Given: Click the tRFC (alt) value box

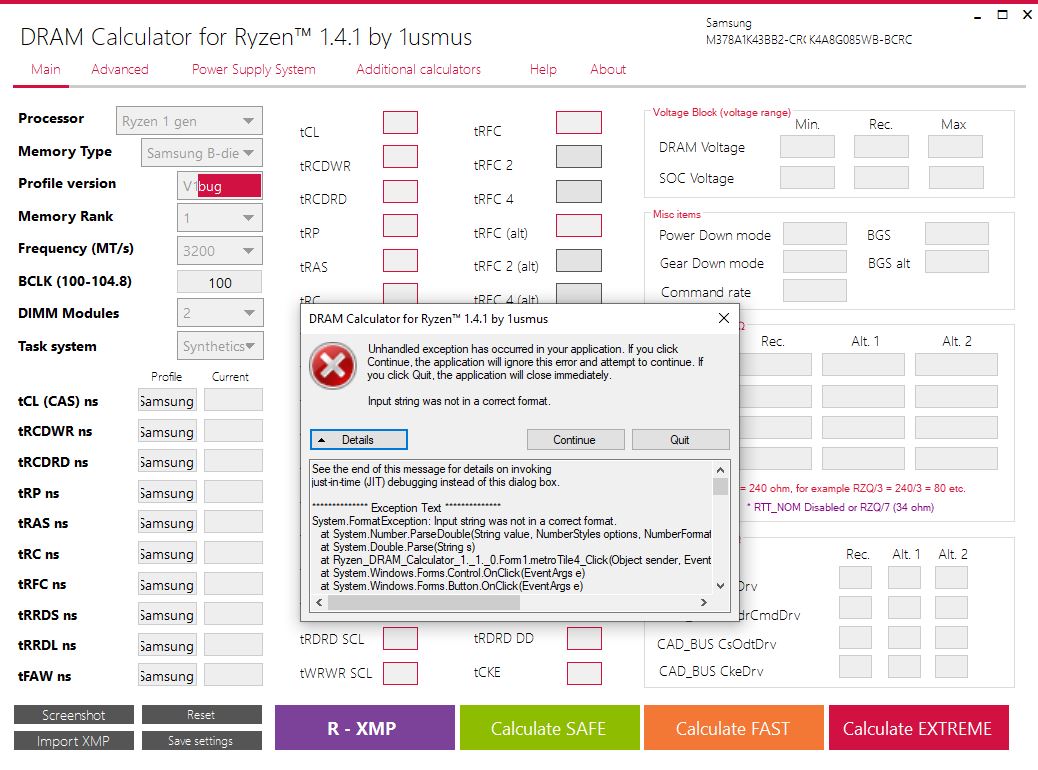Looking at the screenshot, I should pos(579,225).
